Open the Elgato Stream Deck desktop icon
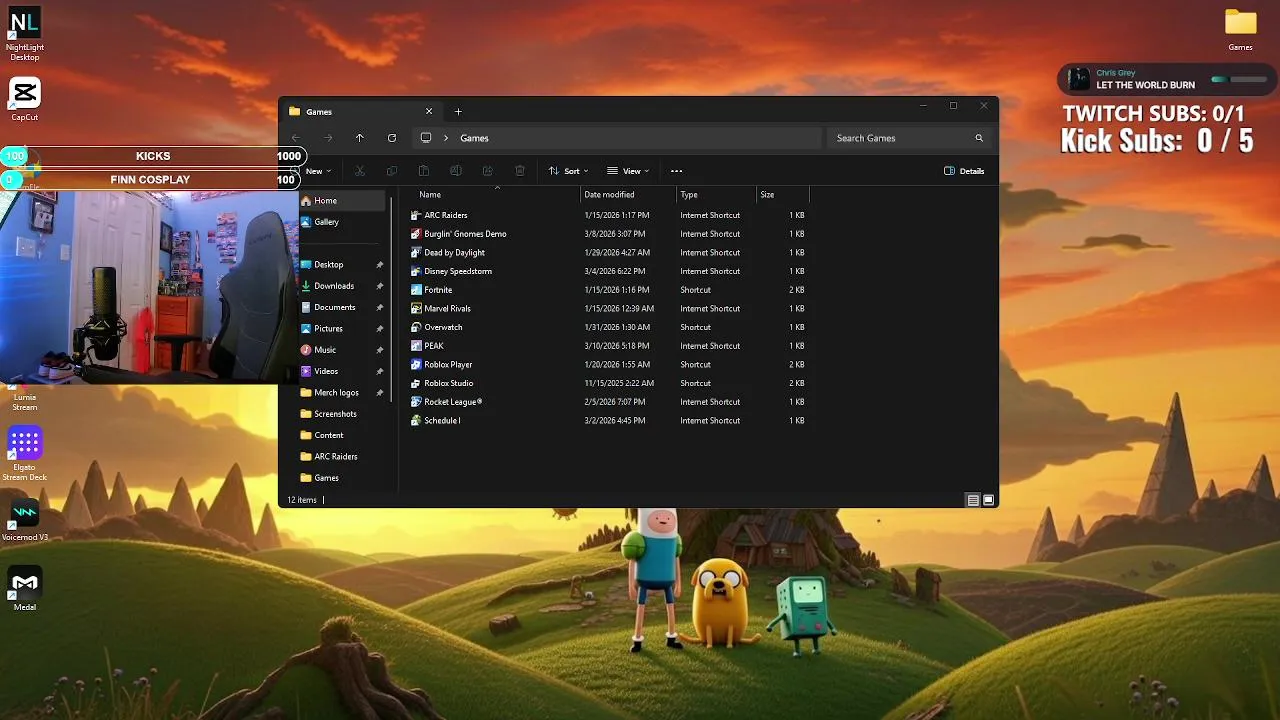The image size is (1280, 720). (x=25, y=454)
